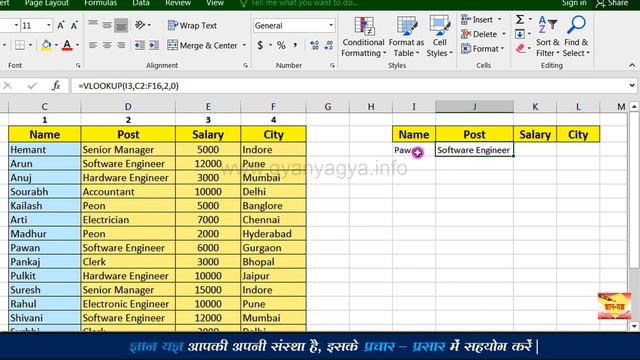Click the Borders icon
The image size is (640, 360).
(x=20, y=45)
